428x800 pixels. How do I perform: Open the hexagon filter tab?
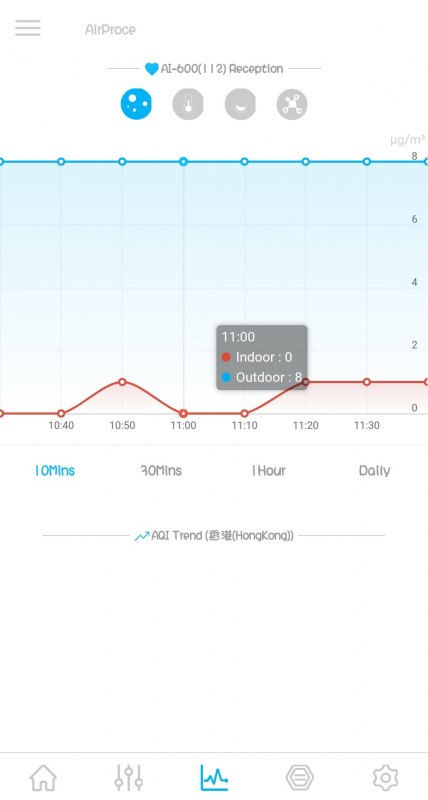coord(299,778)
